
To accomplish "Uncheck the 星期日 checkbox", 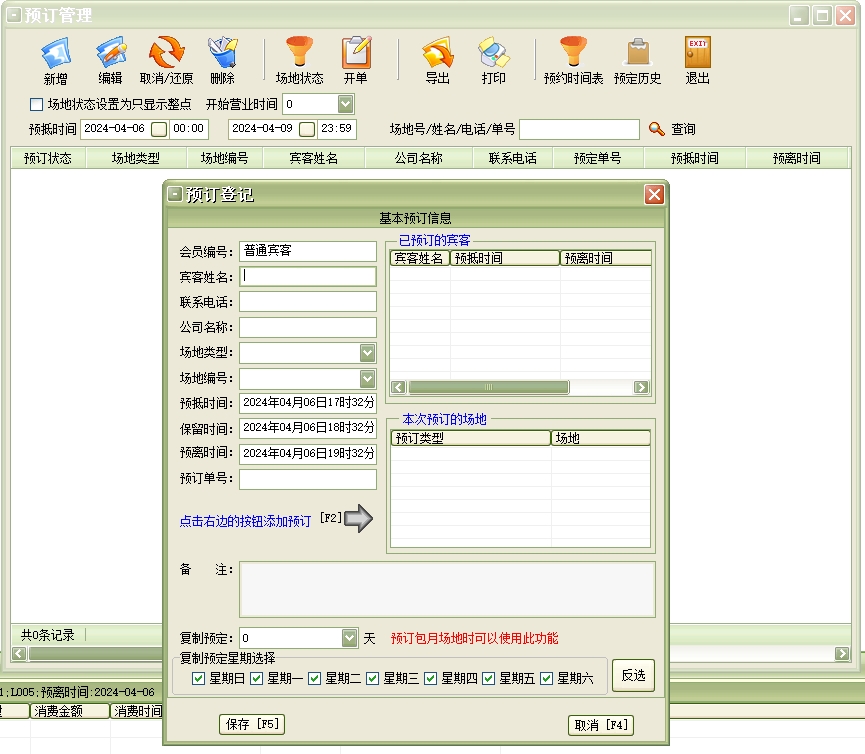I will pyautogui.click(x=198, y=678).
